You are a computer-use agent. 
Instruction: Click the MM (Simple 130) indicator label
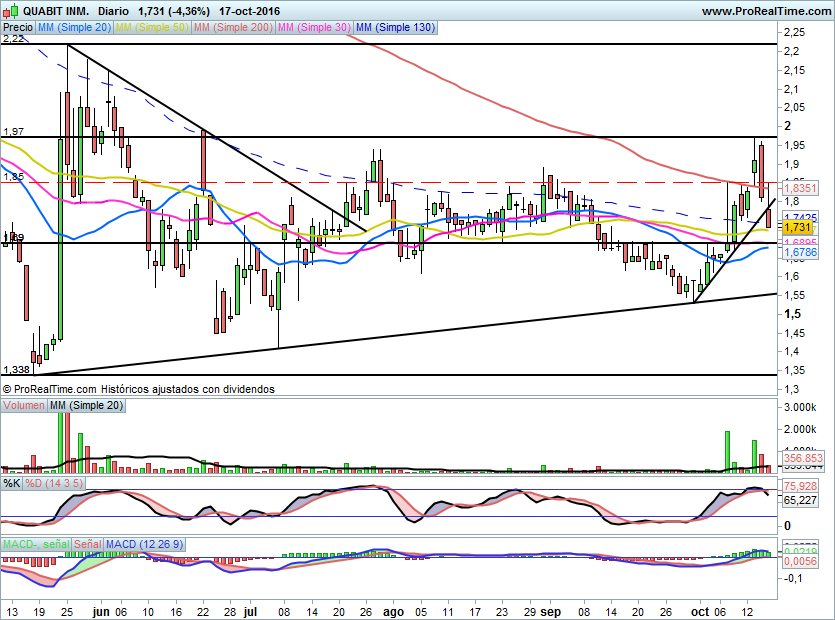pos(396,28)
